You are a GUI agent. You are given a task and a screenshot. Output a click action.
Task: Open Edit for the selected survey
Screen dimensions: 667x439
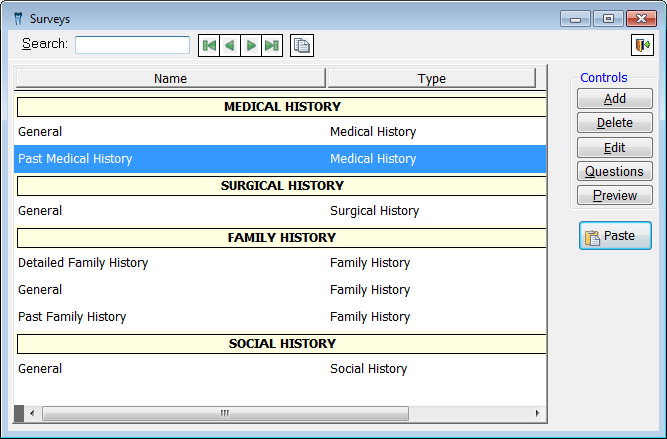614,147
